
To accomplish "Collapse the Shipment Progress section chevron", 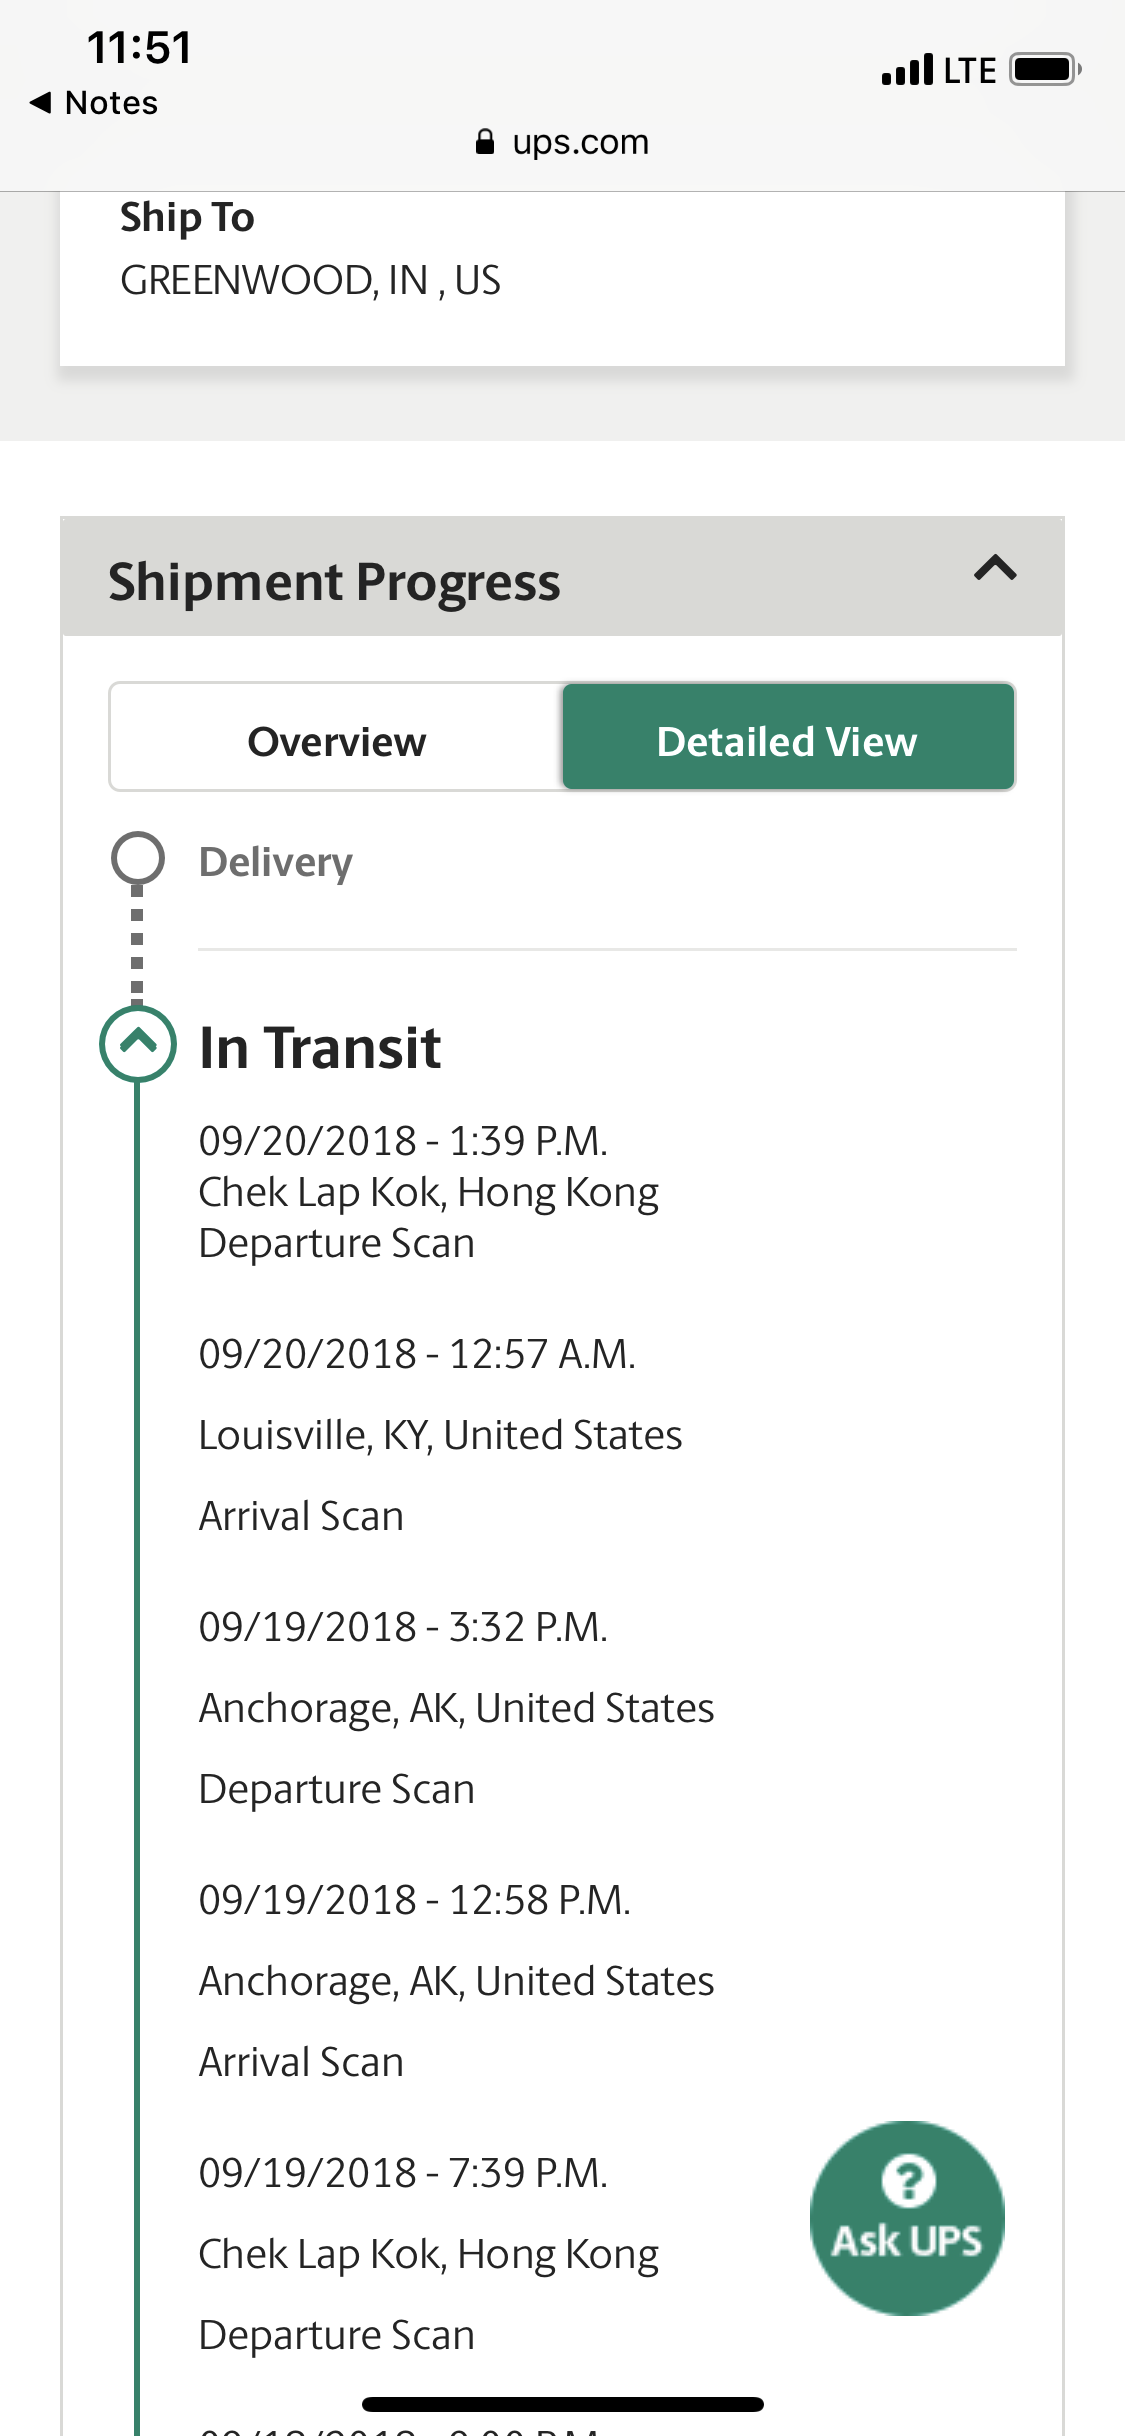I will (x=995, y=569).
